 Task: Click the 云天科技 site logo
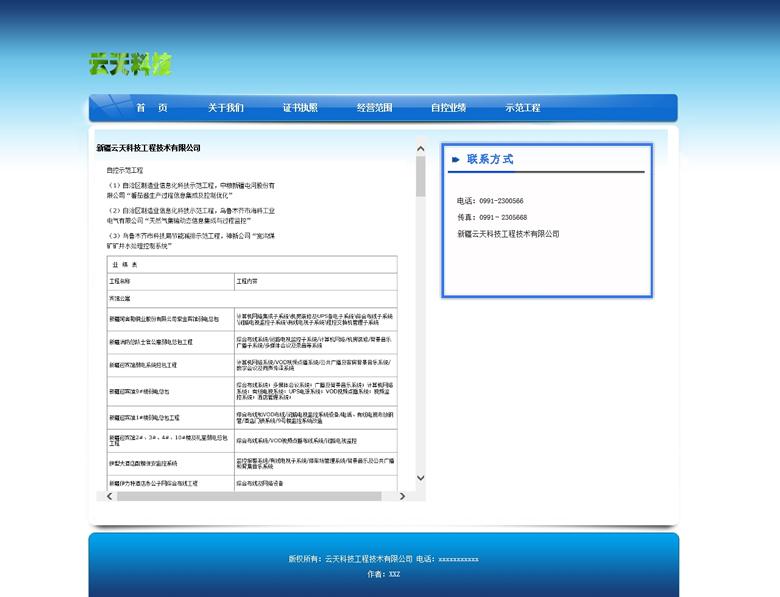coord(130,64)
